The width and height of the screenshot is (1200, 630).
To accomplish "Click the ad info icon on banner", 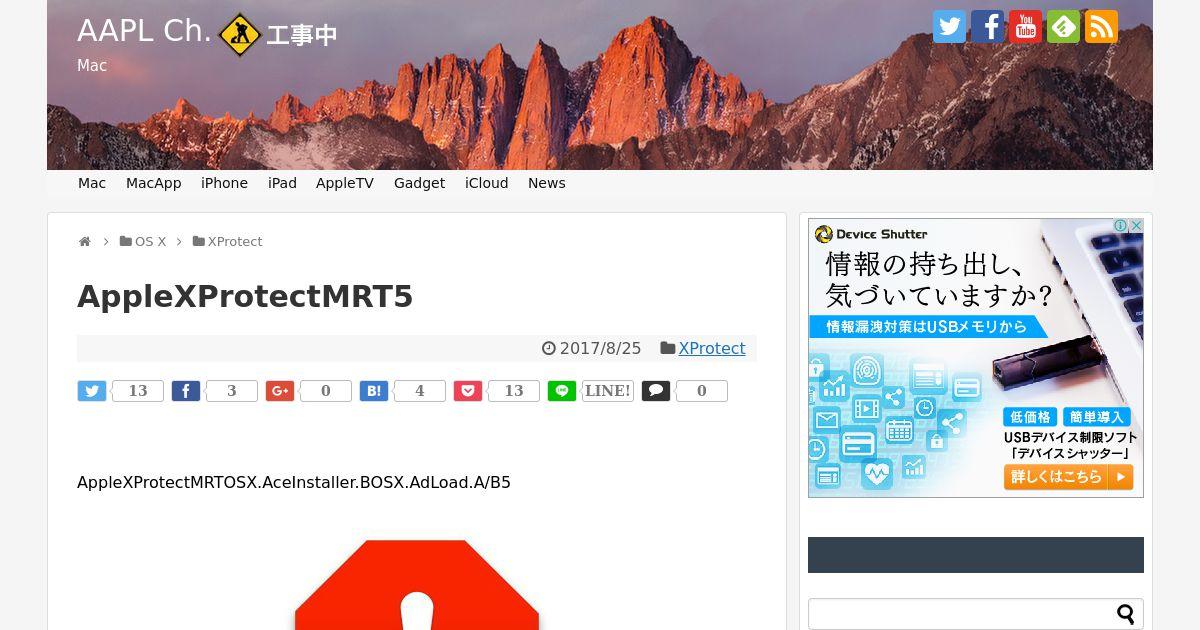I will coord(1121,226).
